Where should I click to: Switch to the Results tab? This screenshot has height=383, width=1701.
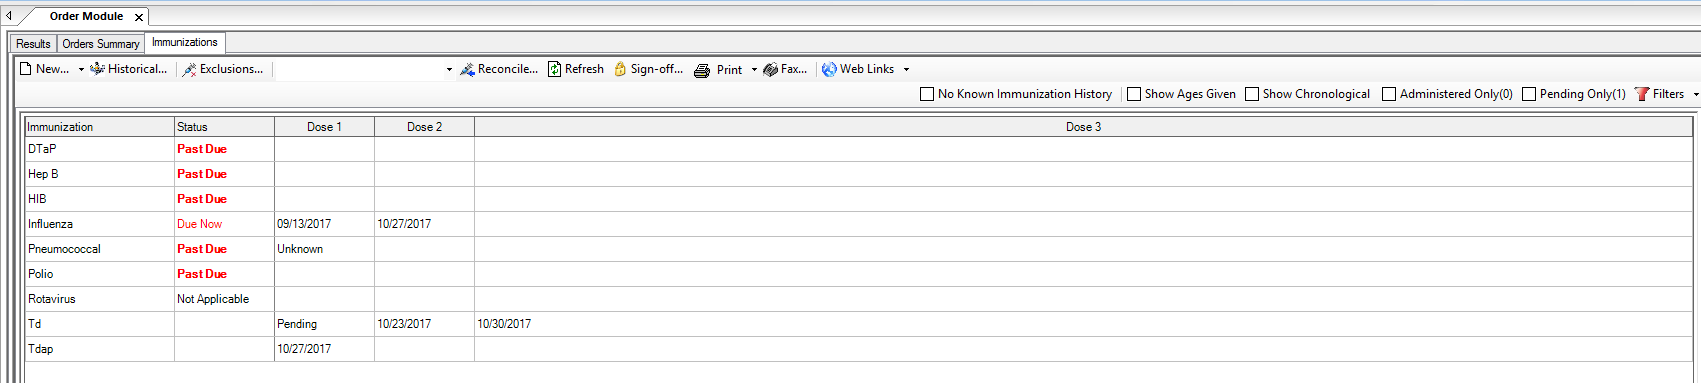[x=33, y=44]
